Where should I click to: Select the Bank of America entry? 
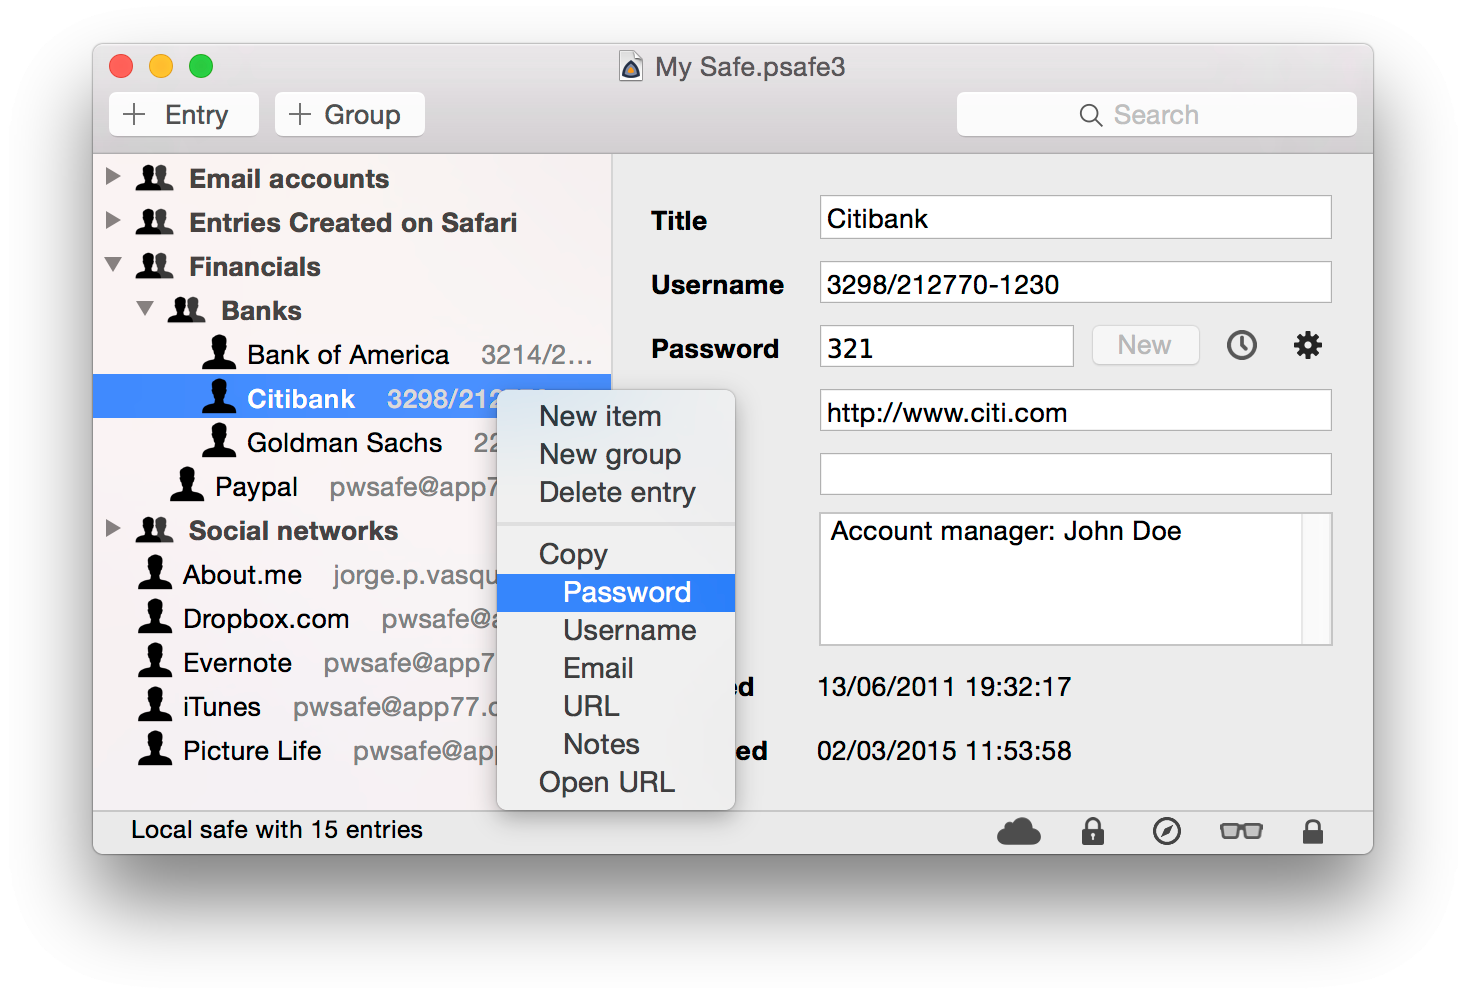(x=352, y=354)
